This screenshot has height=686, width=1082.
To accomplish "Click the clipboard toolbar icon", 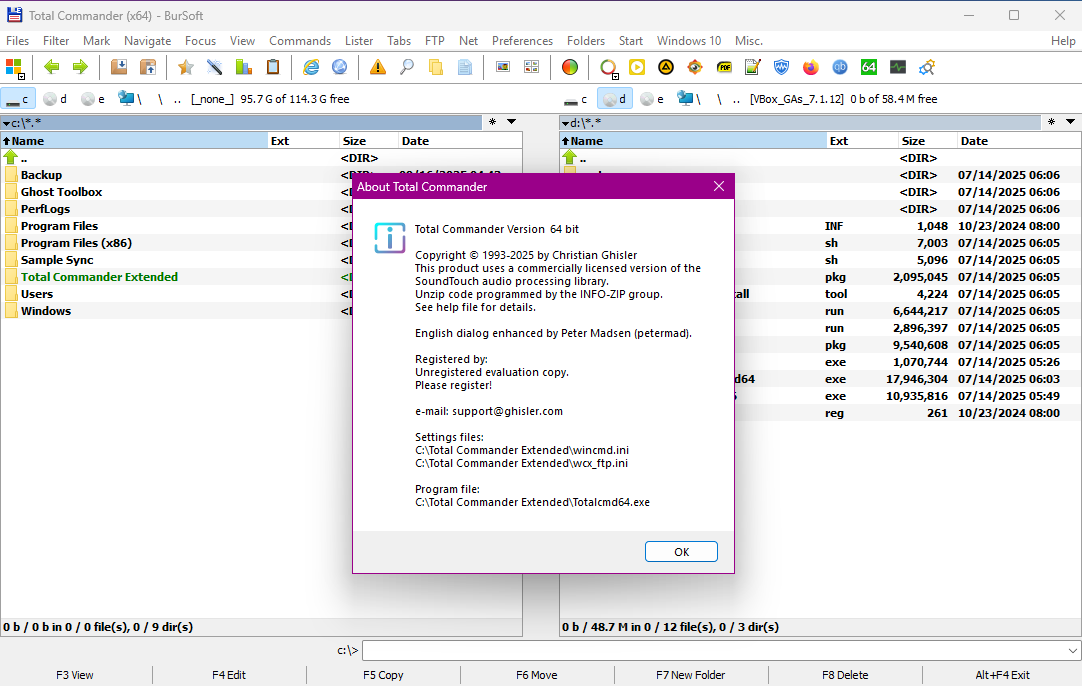I will pos(273,67).
